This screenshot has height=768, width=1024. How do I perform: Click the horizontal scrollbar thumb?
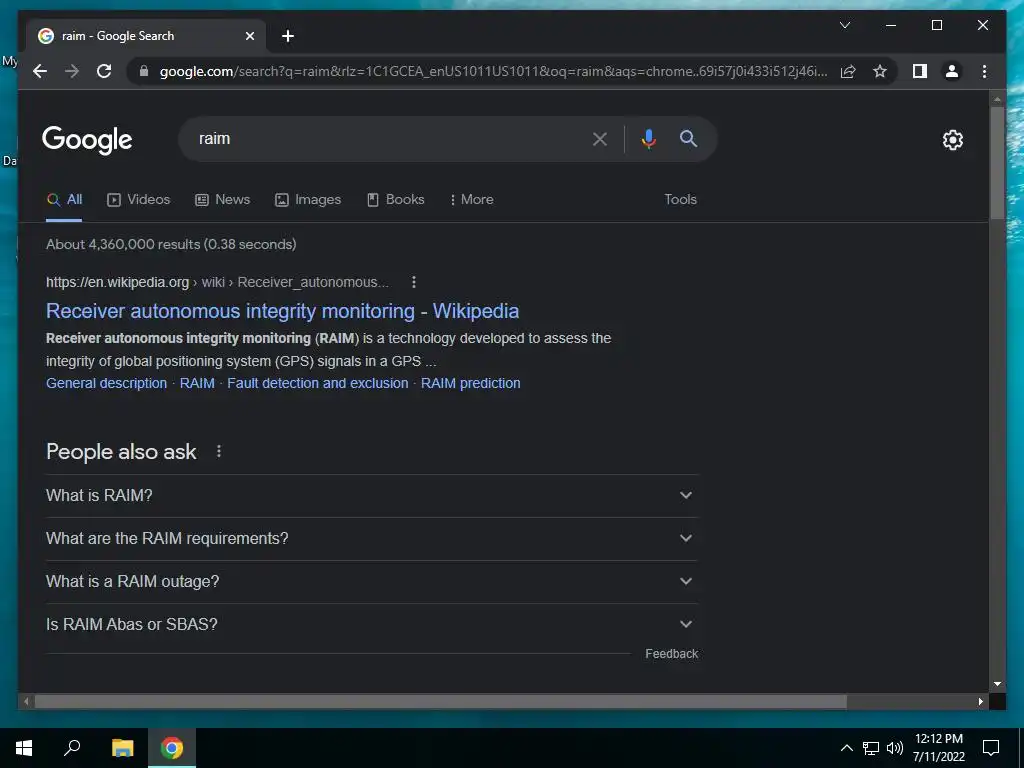(x=440, y=701)
